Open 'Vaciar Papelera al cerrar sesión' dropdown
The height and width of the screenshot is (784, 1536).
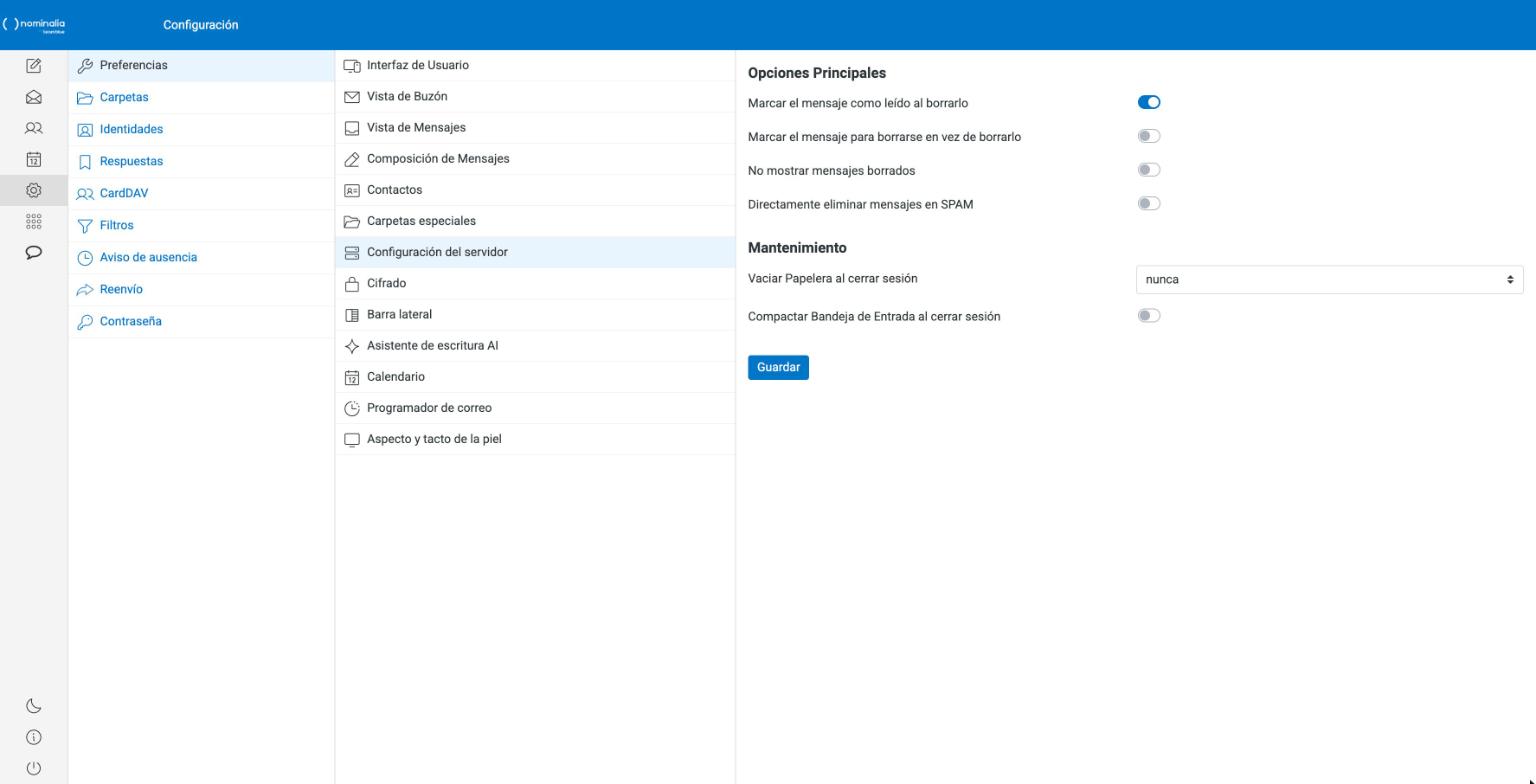1329,279
